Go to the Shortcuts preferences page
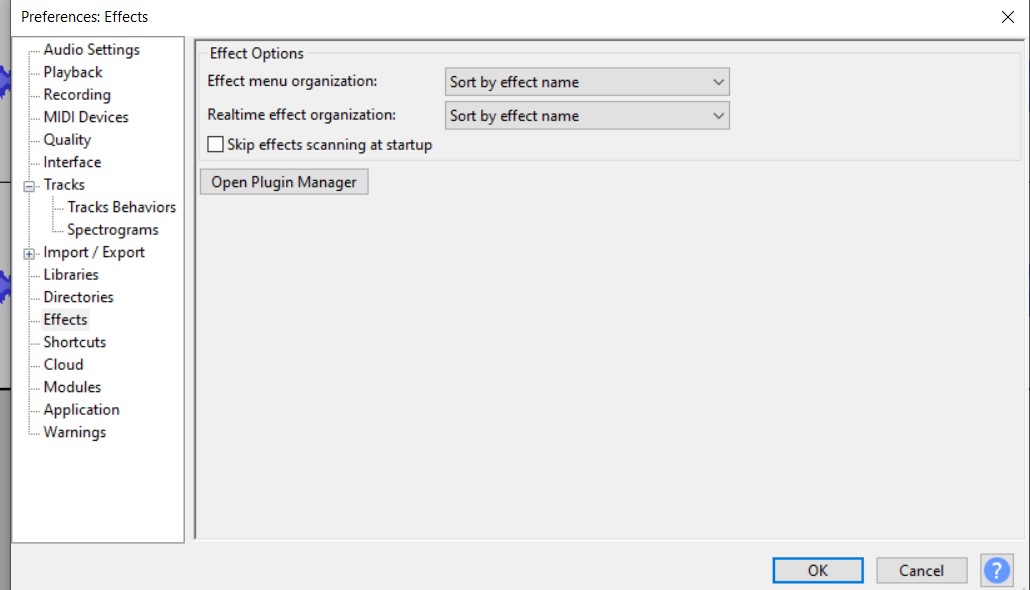The height and width of the screenshot is (590, 1030). 75,342
